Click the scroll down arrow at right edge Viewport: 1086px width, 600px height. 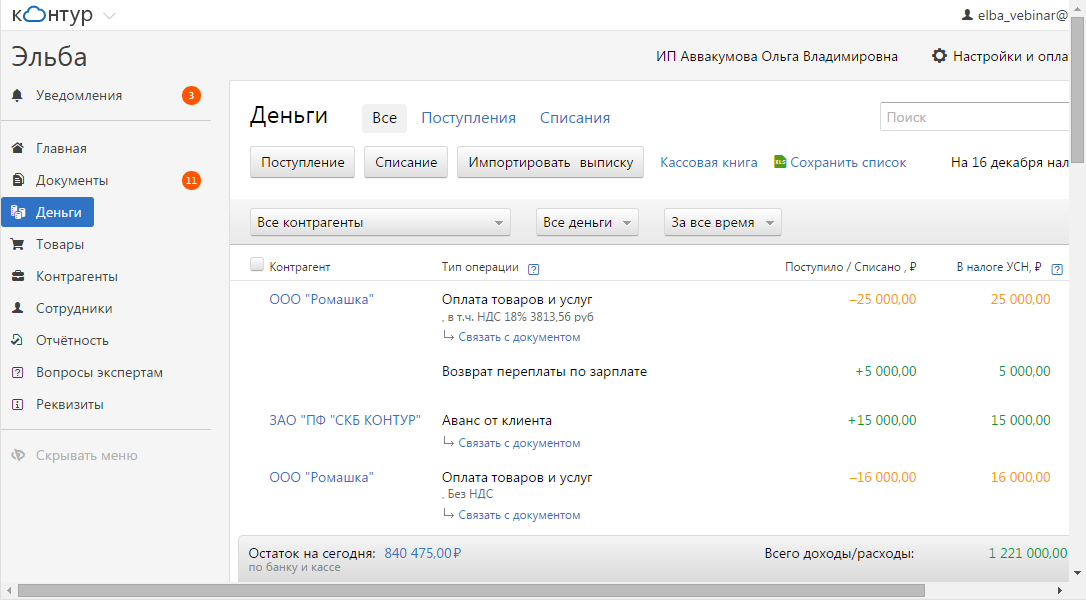pos(1077,574)
